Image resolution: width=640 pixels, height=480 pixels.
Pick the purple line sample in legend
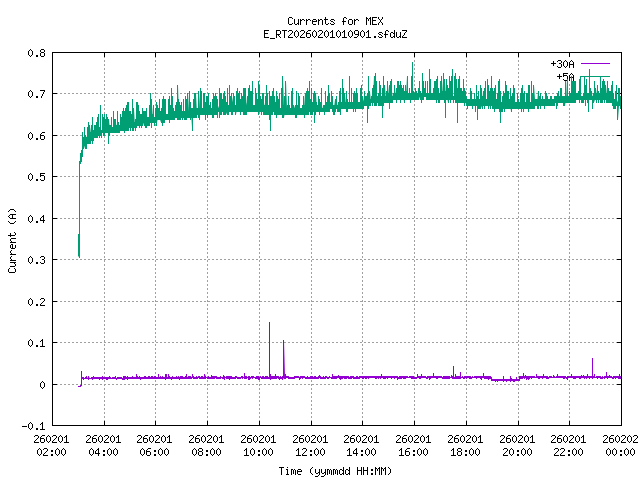(x=594, y=64)
